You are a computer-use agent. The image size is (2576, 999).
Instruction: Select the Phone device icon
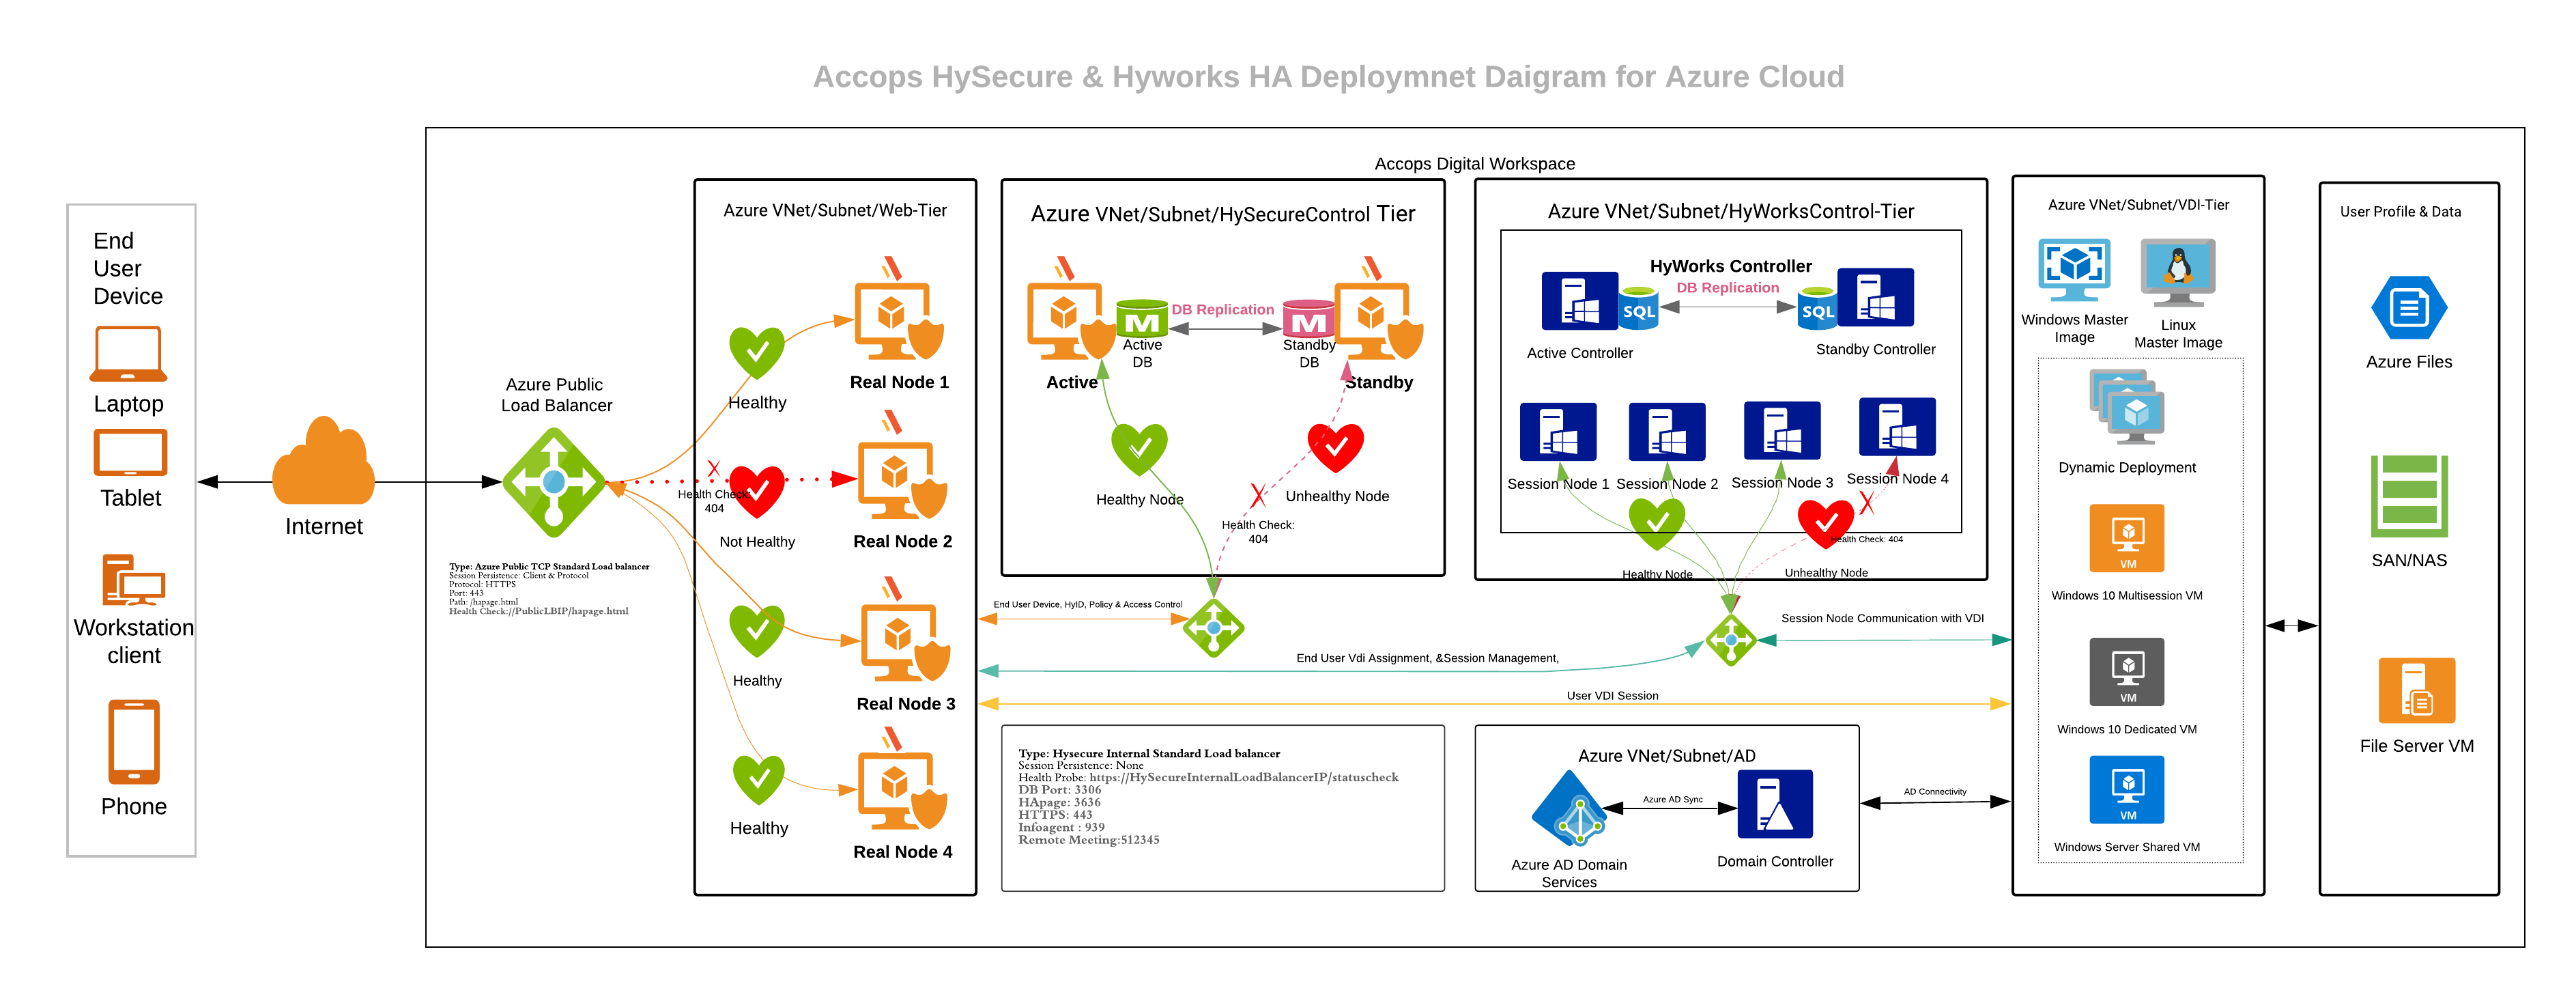134,742
